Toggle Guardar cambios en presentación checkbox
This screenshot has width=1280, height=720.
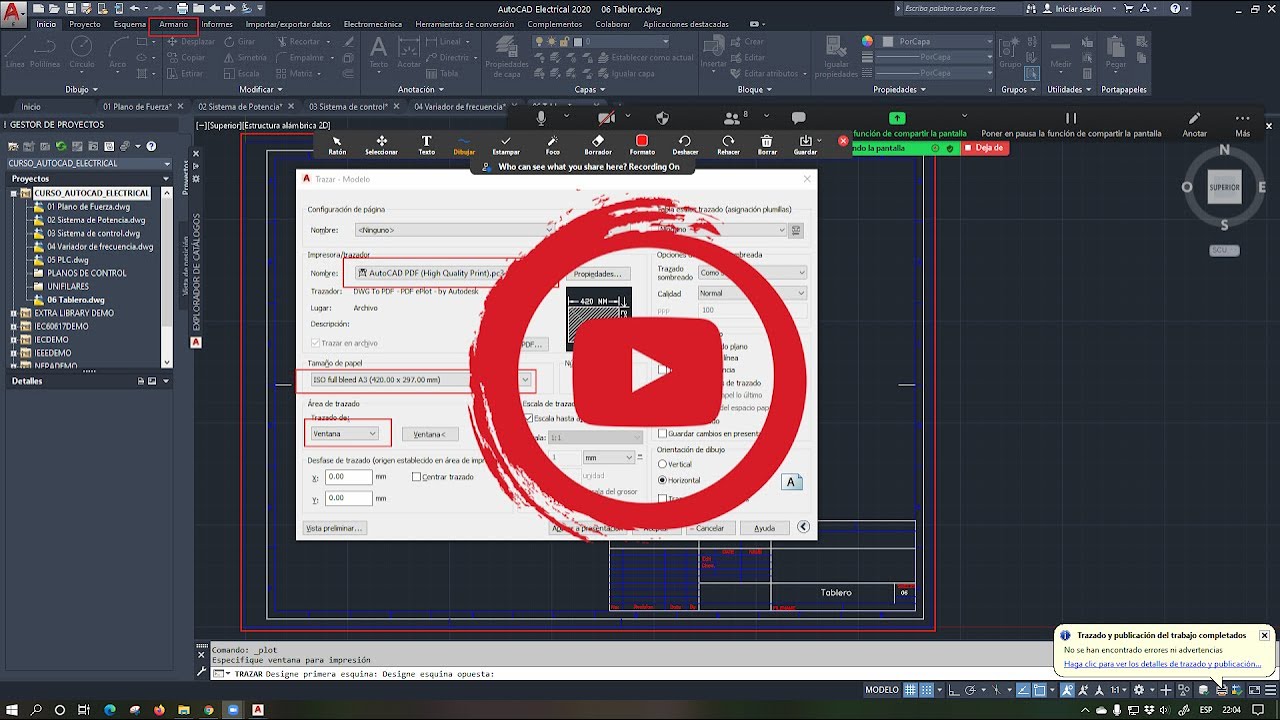662,433
